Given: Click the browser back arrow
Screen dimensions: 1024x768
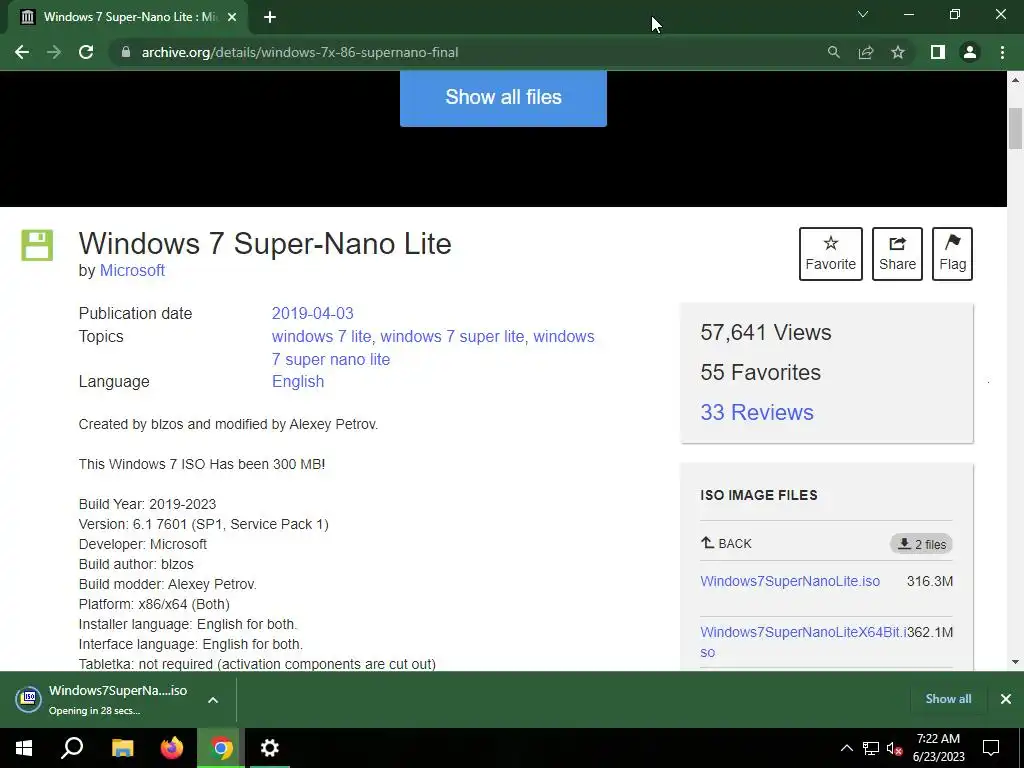Looking at the screenshot, I should 22,52.
